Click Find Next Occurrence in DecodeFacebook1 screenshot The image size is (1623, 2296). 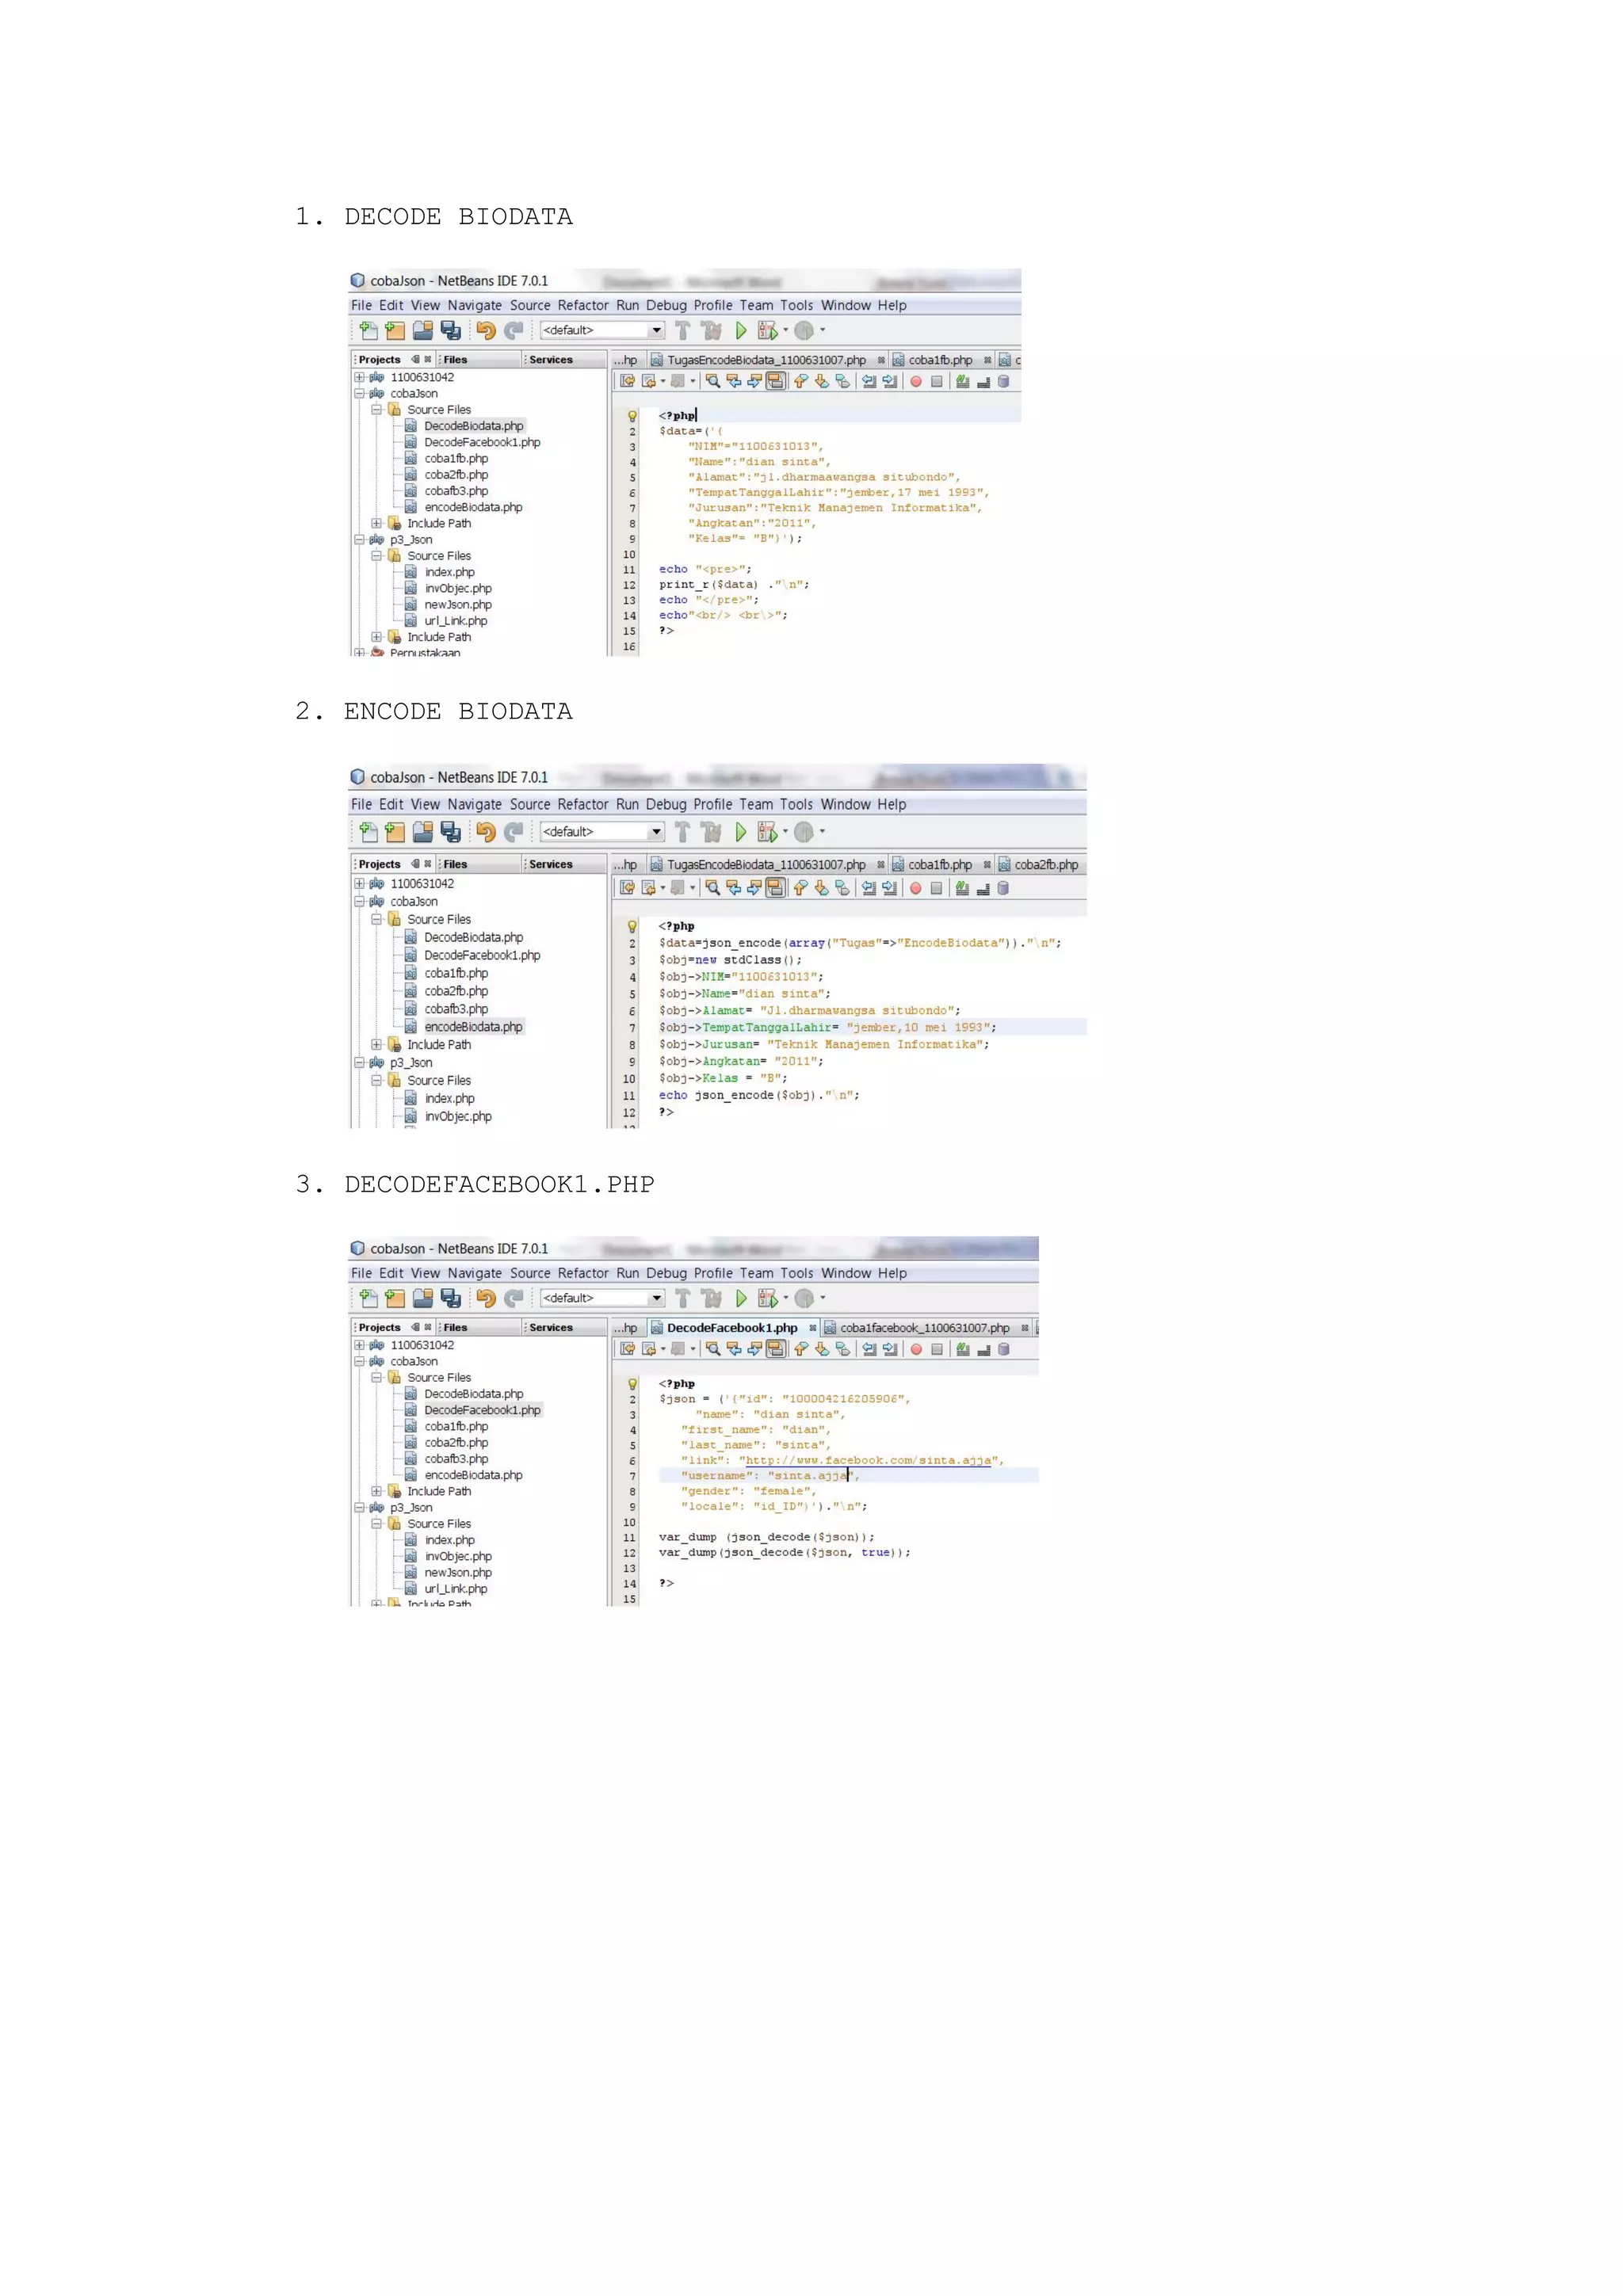754,1349
